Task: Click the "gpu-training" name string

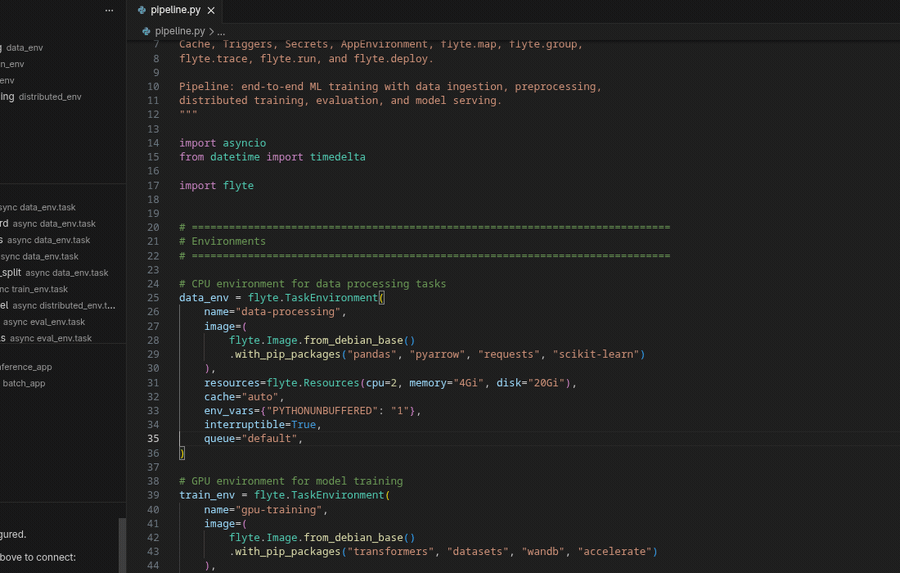Action: [278, 509]
